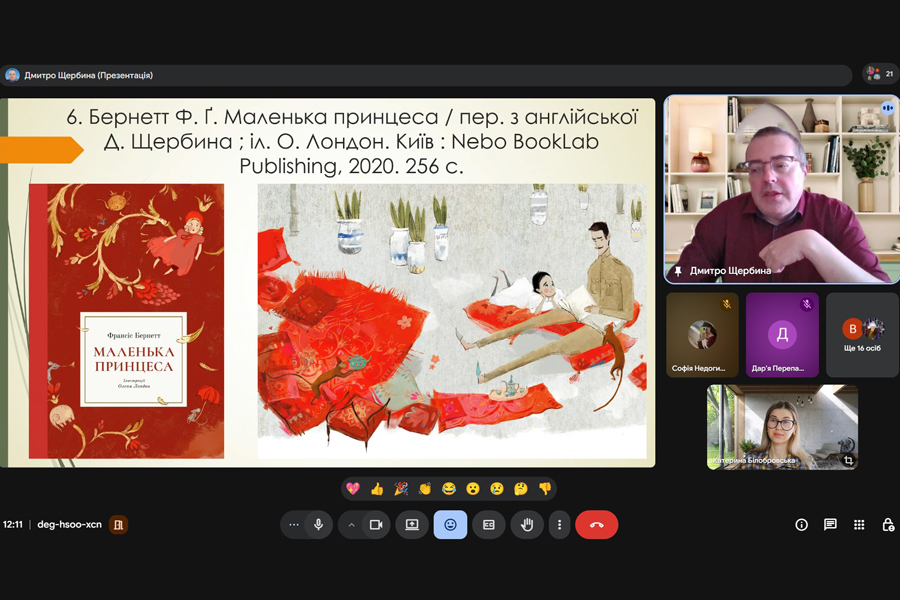Send the surprised face reaction
Viewport: 900px width, 600px height.
473,489
